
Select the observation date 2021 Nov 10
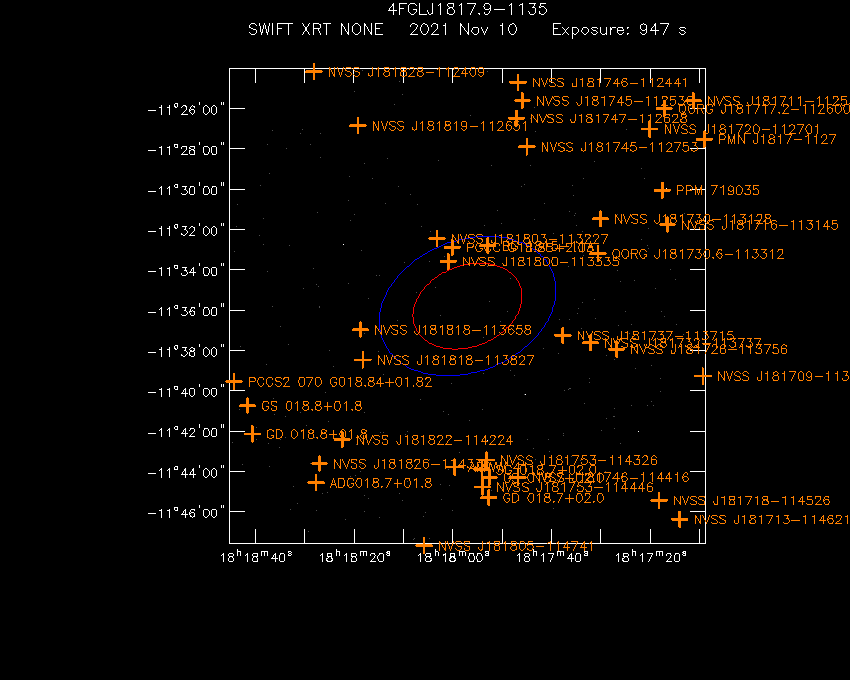(463, 29)
